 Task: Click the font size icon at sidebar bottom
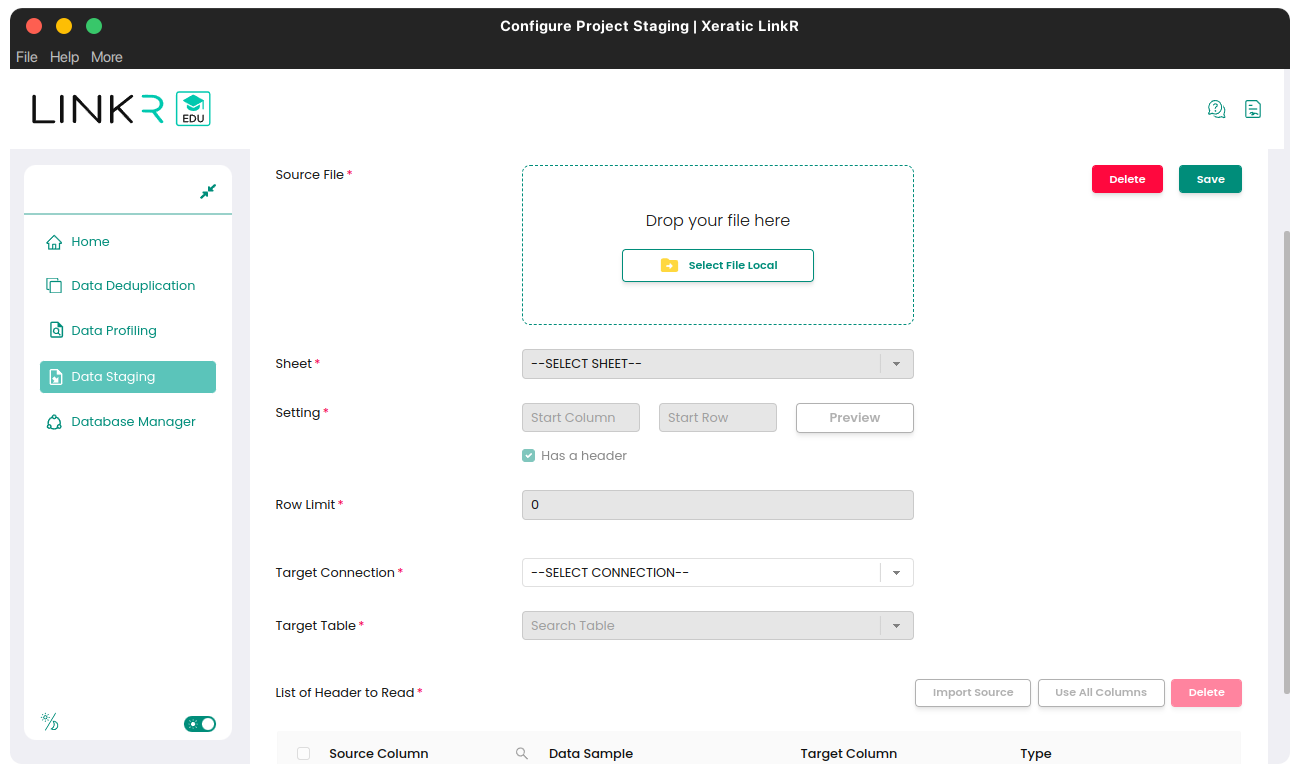[x=49, y=723]
